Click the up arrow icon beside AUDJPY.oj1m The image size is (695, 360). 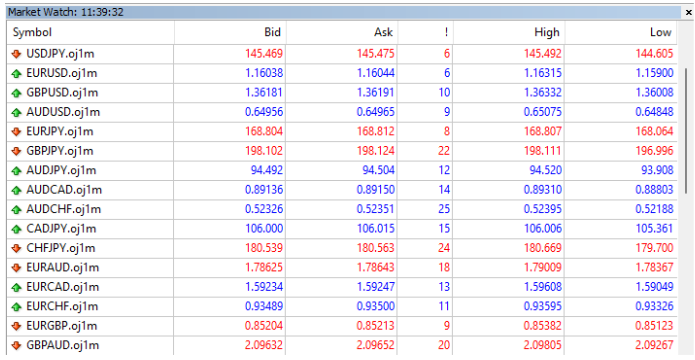click(x=16, y=171)
